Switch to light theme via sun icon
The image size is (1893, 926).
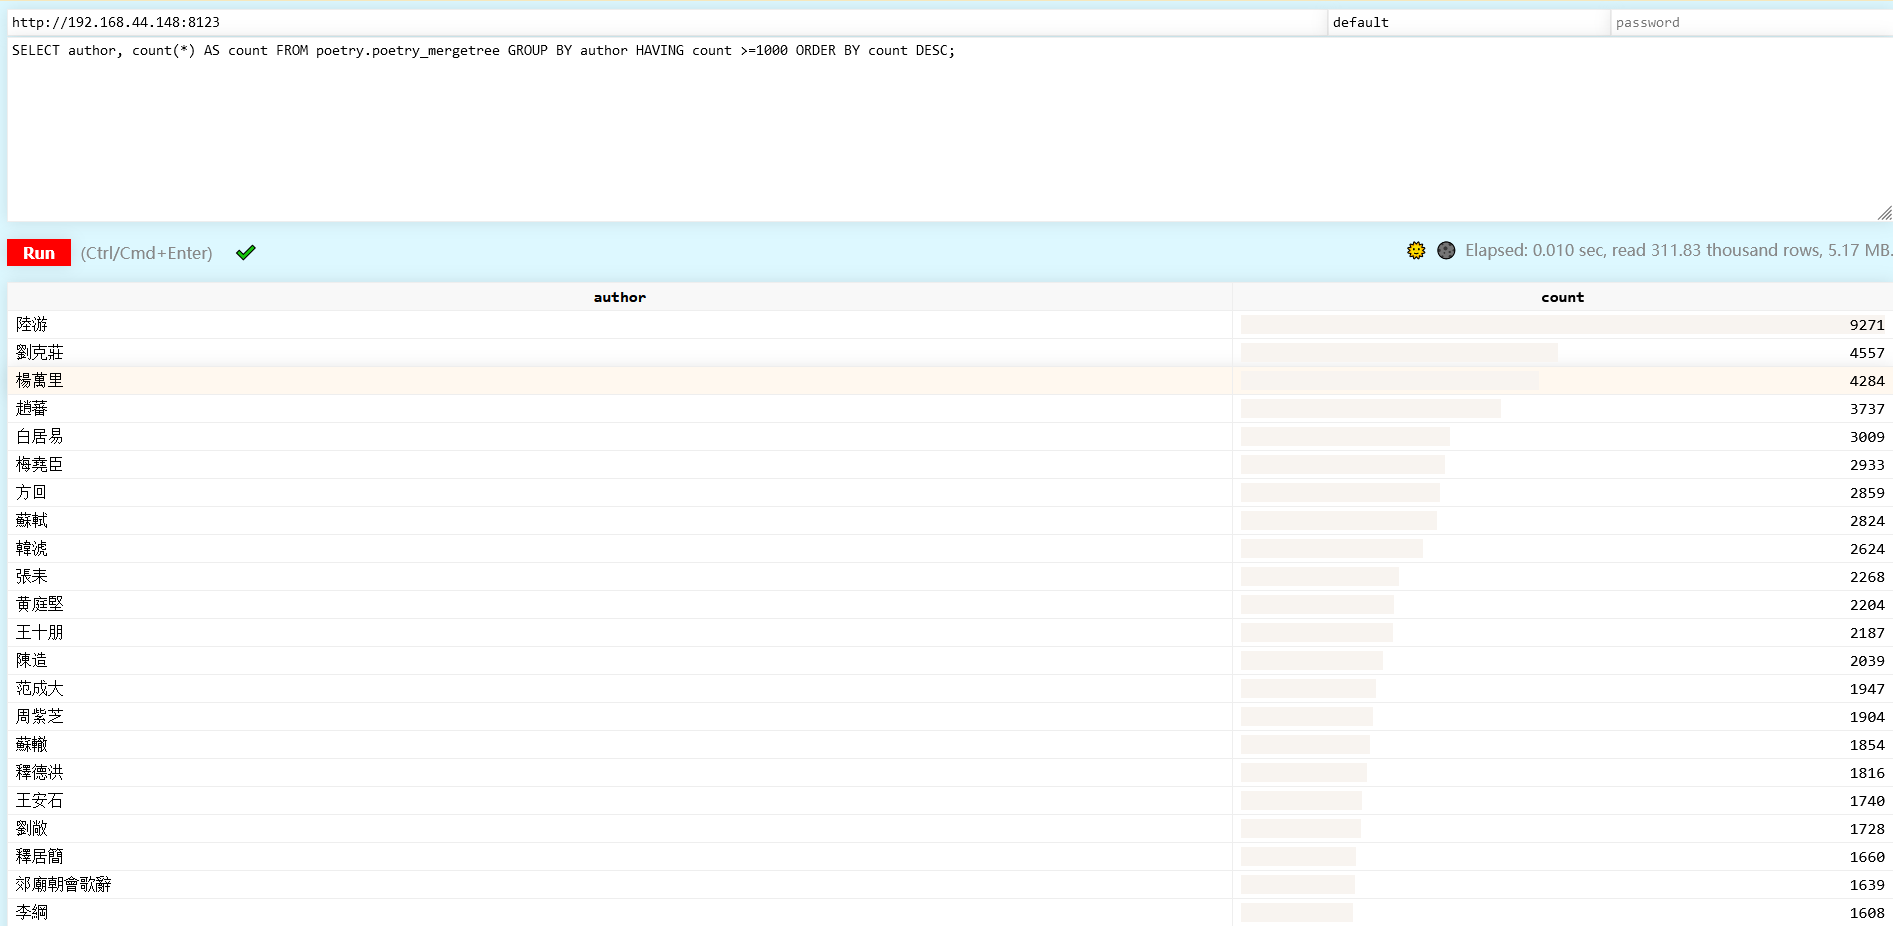[1416, 250]
